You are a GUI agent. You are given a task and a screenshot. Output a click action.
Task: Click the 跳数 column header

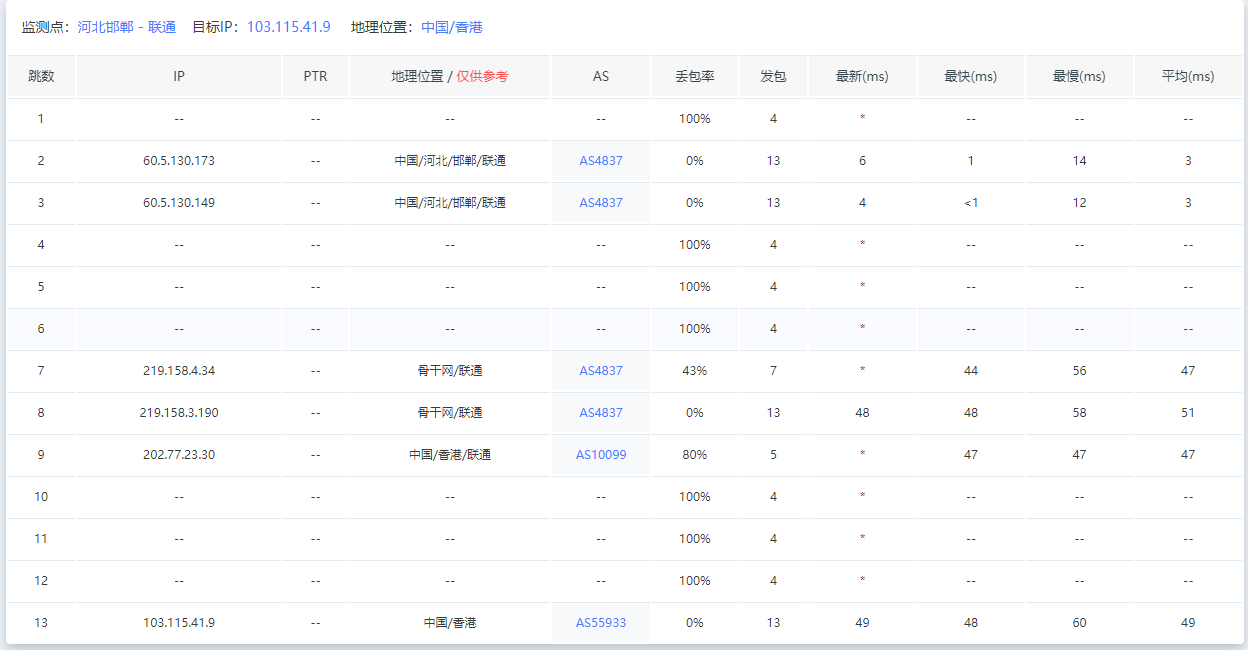[41, 77]
